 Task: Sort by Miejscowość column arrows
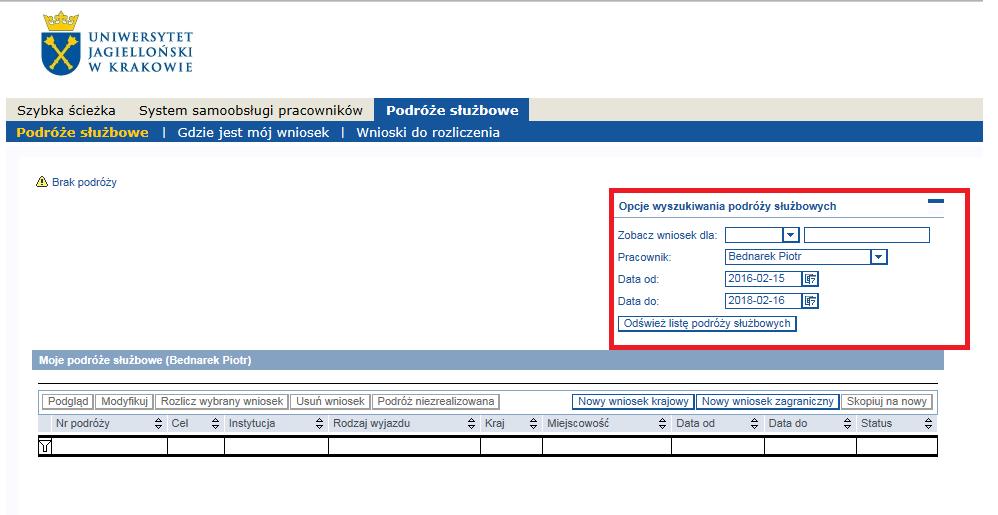pos(663,423)
